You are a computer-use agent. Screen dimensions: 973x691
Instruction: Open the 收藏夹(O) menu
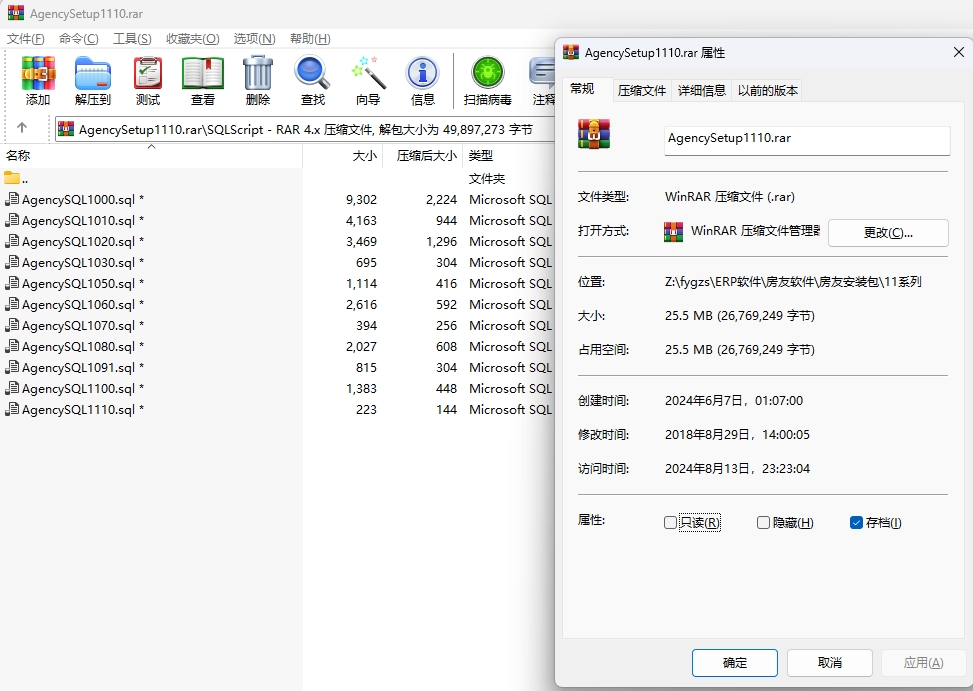[192, 38]
